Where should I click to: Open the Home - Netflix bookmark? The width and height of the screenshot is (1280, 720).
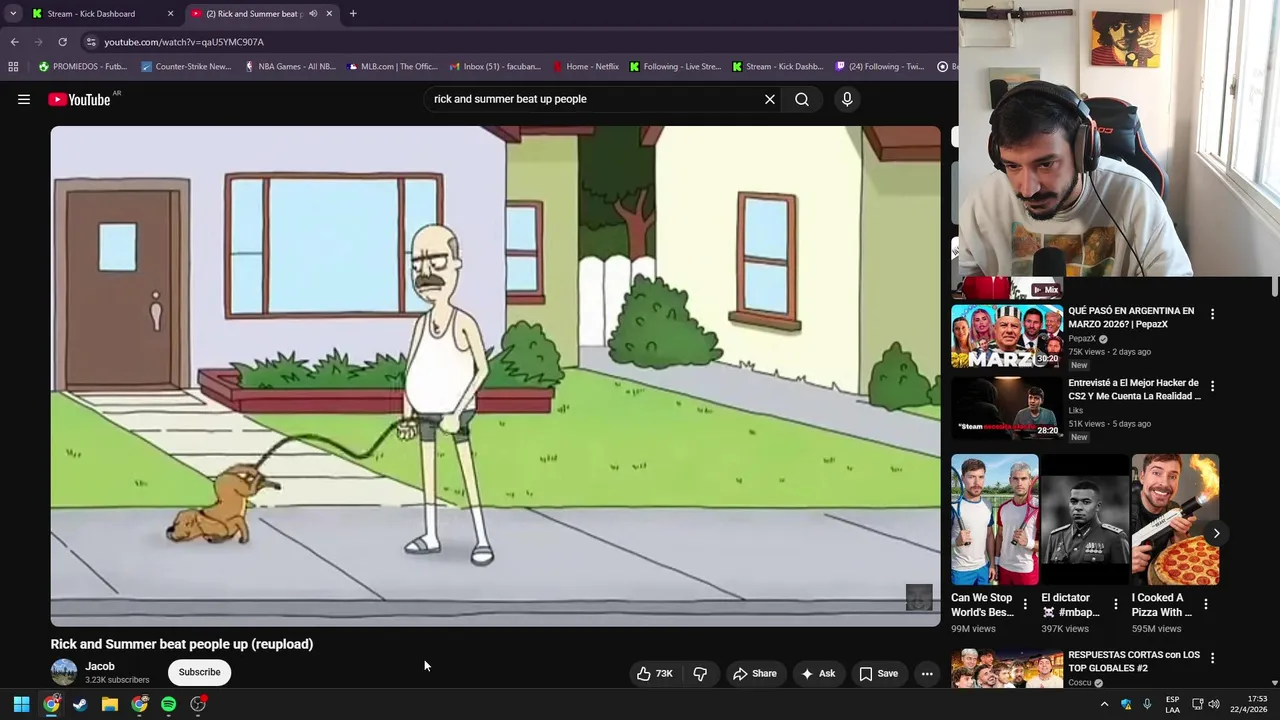pos(585,67)
